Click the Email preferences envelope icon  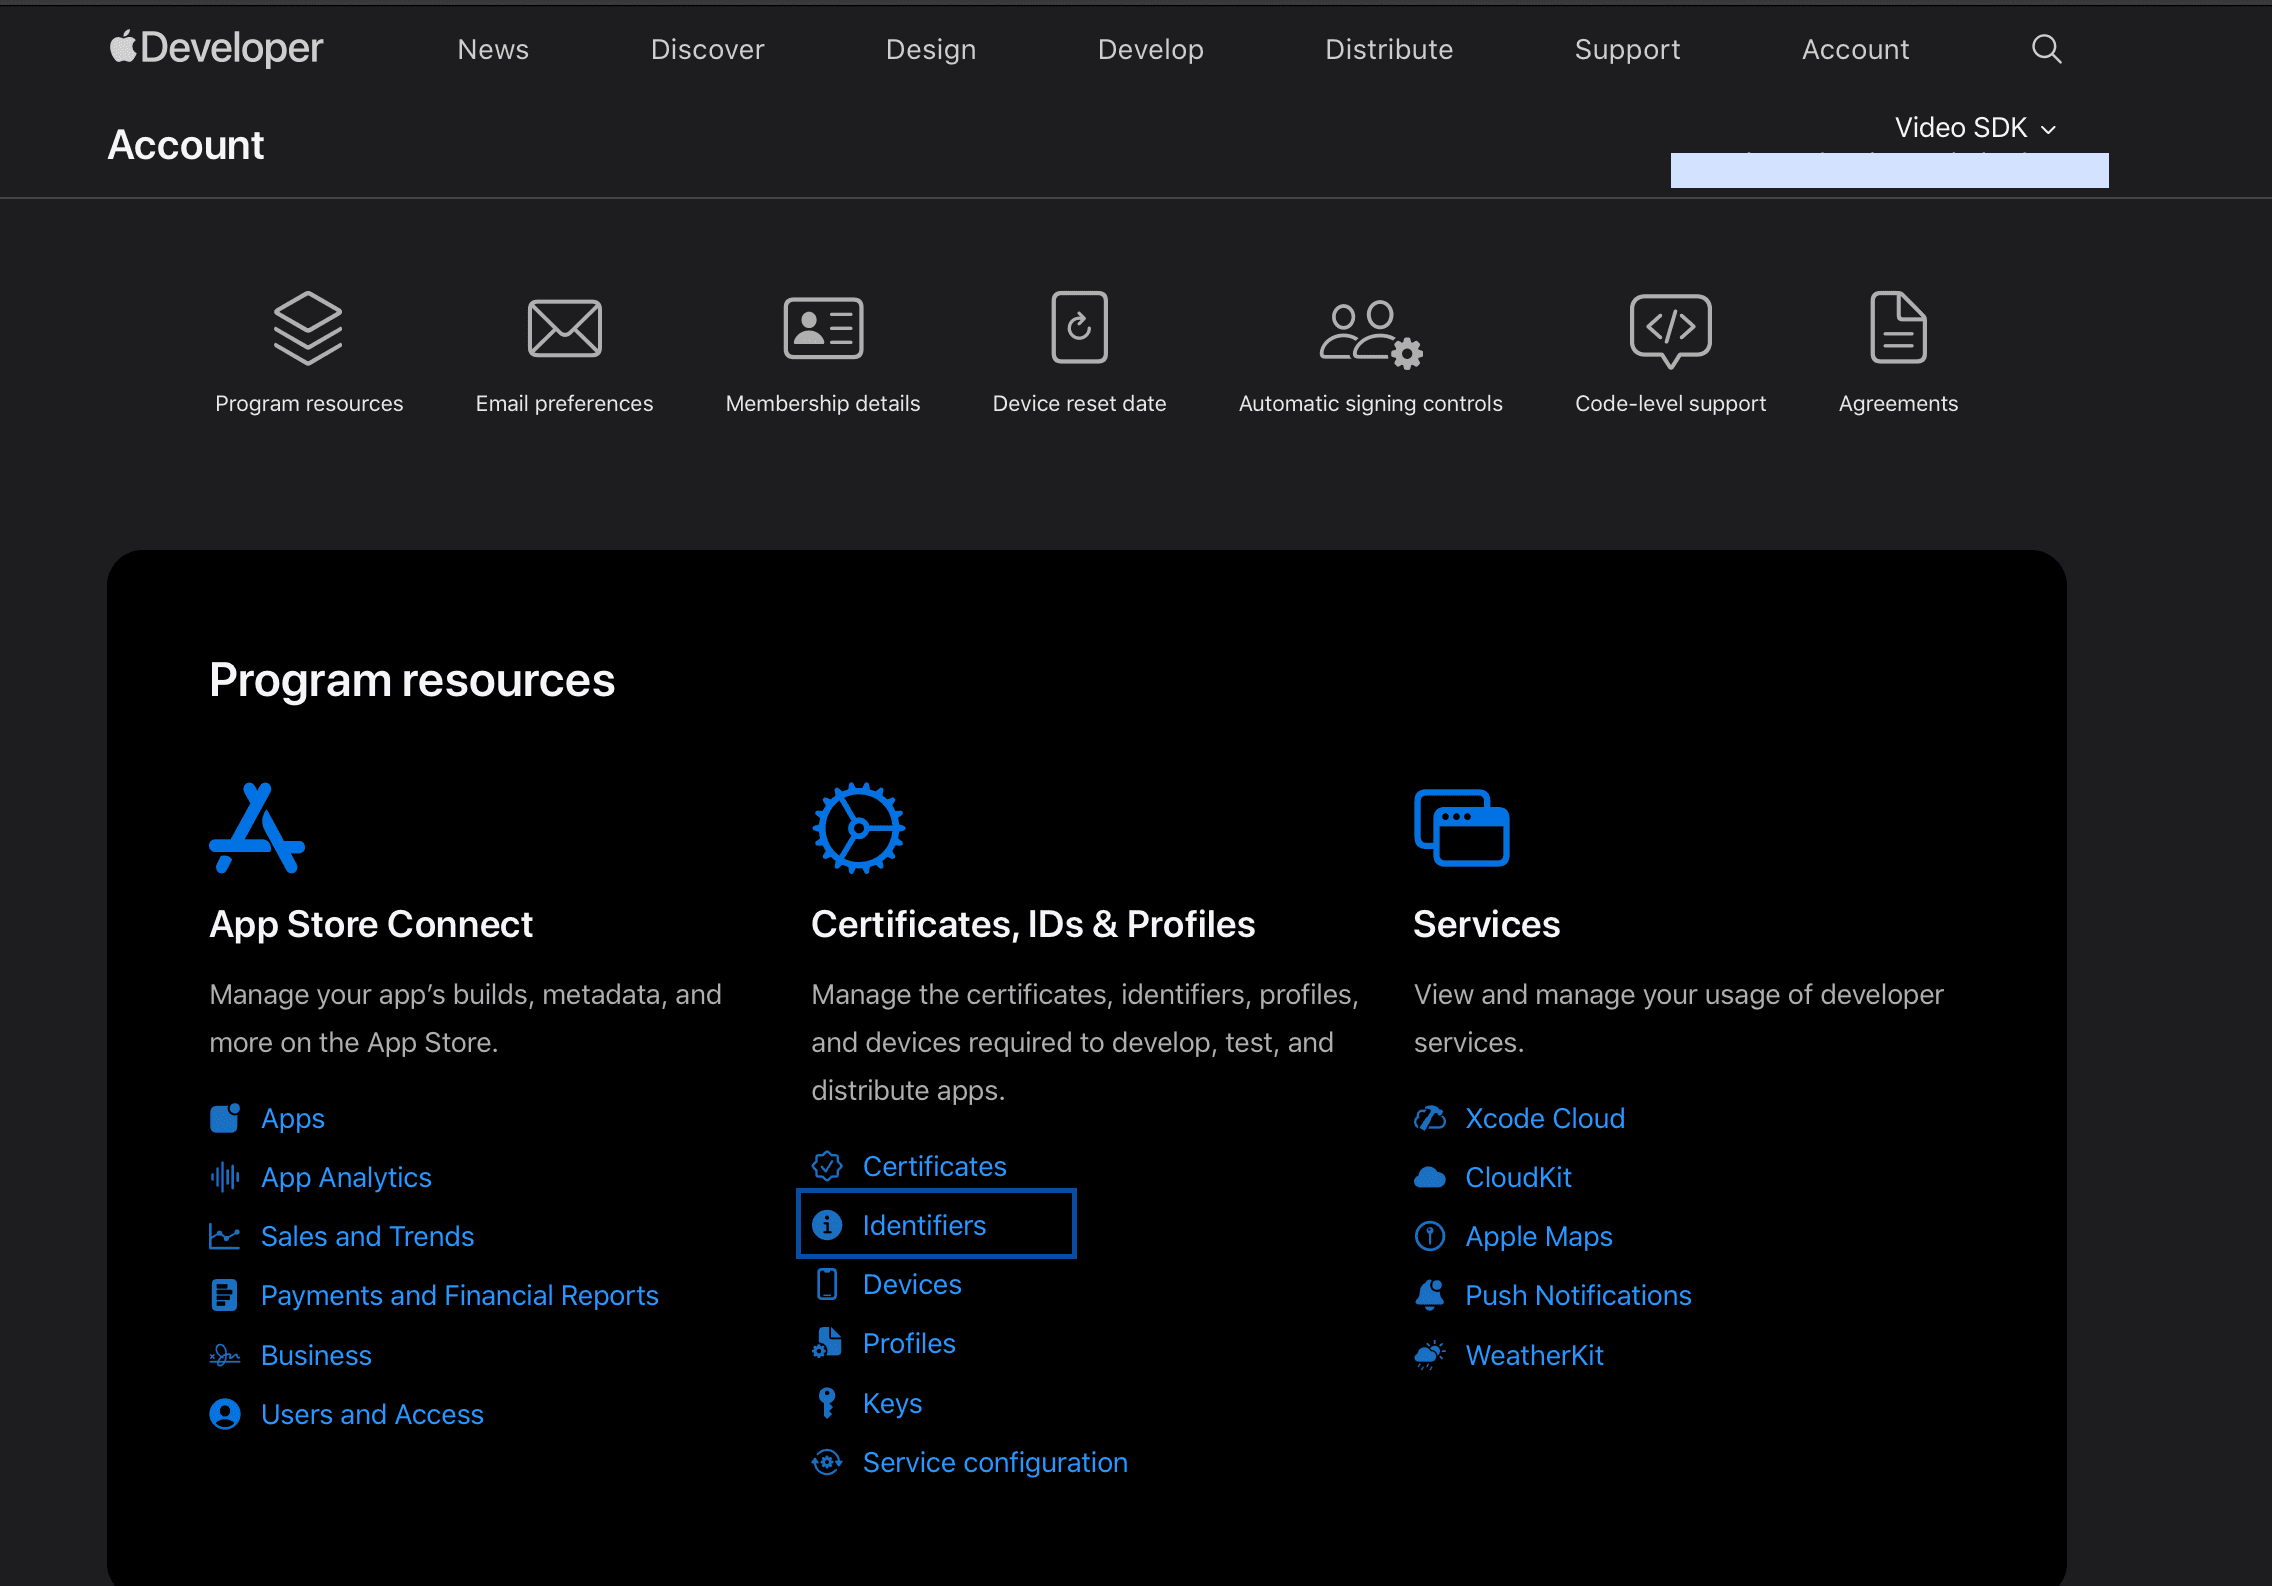coord(564,328)
